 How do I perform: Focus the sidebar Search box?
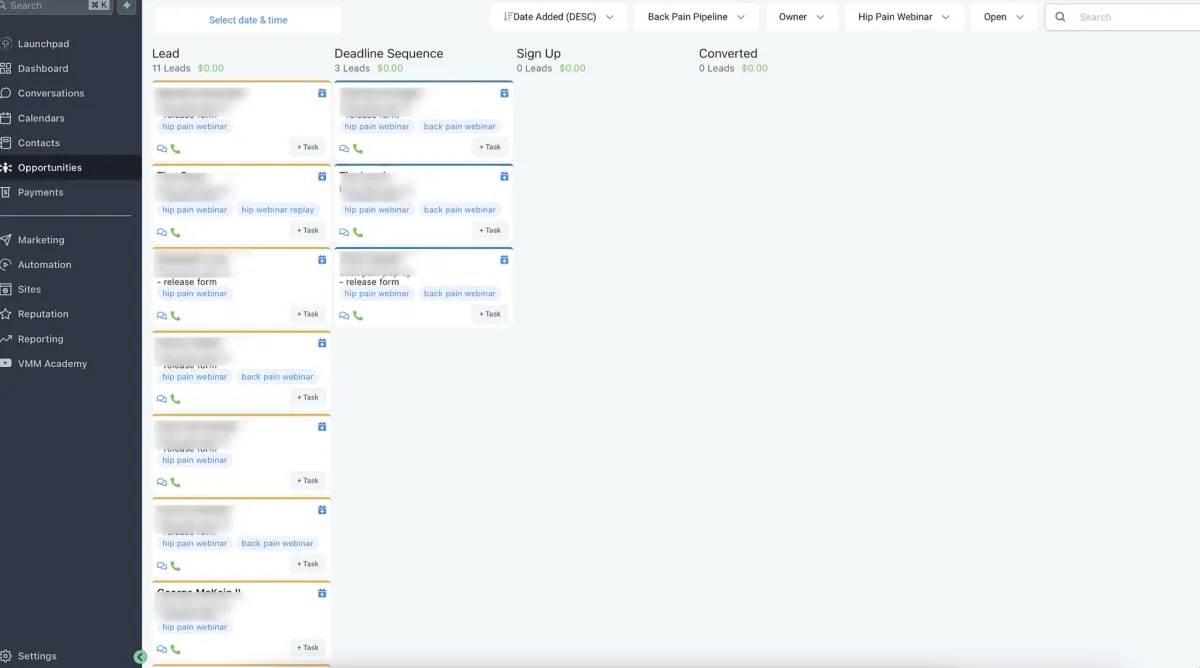point(55,5)
